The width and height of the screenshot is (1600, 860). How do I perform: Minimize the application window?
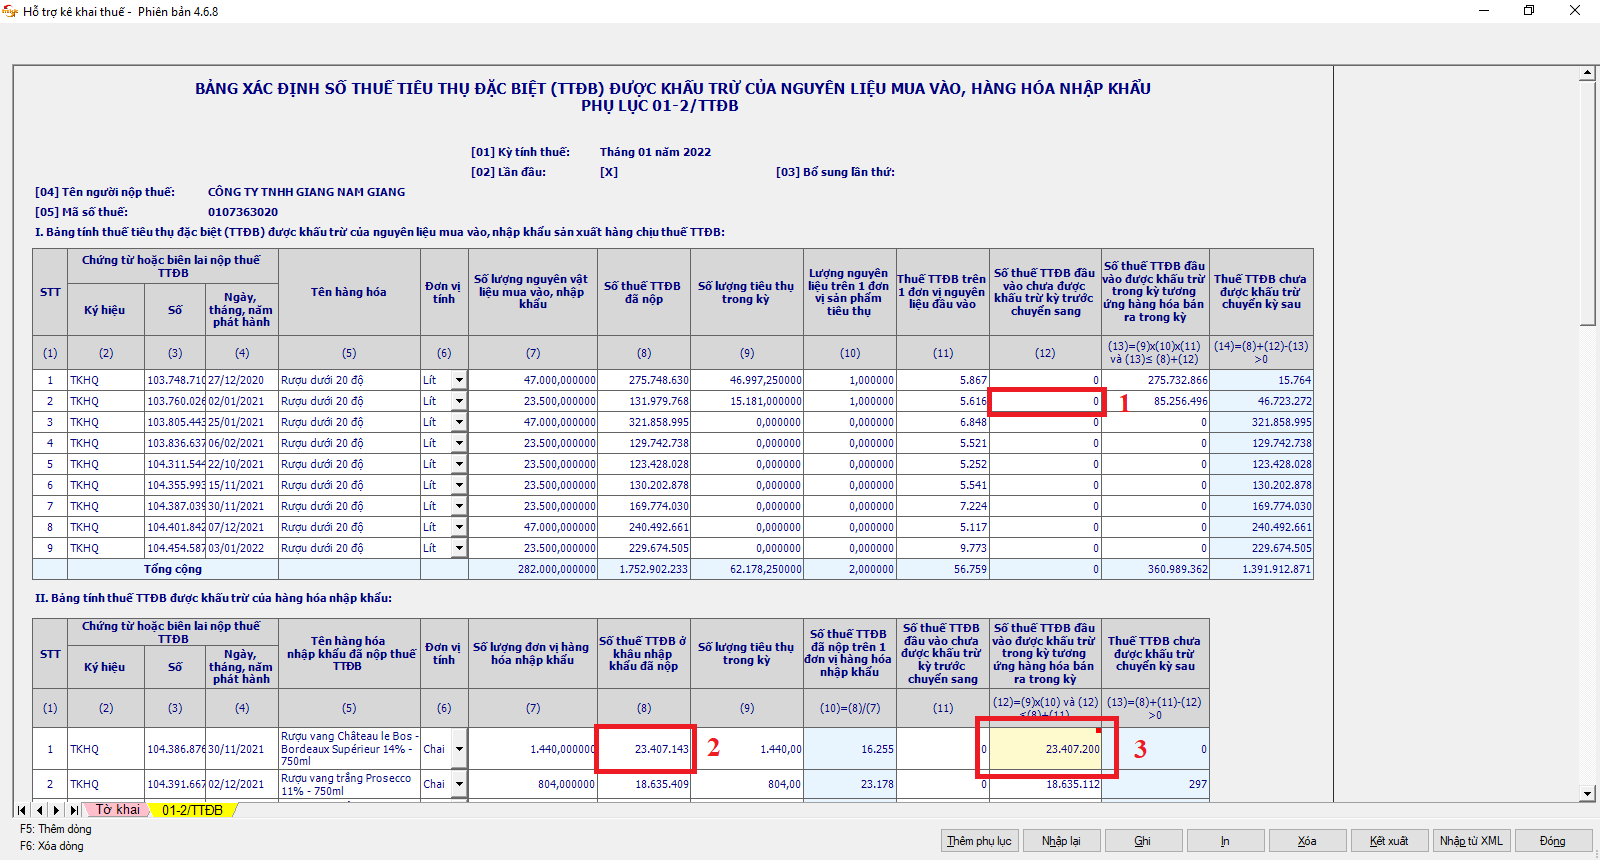(1483, 11)
